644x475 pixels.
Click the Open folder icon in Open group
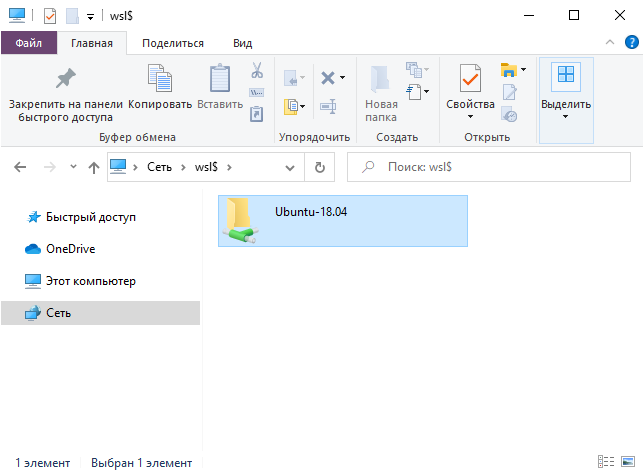coord(508,70)
